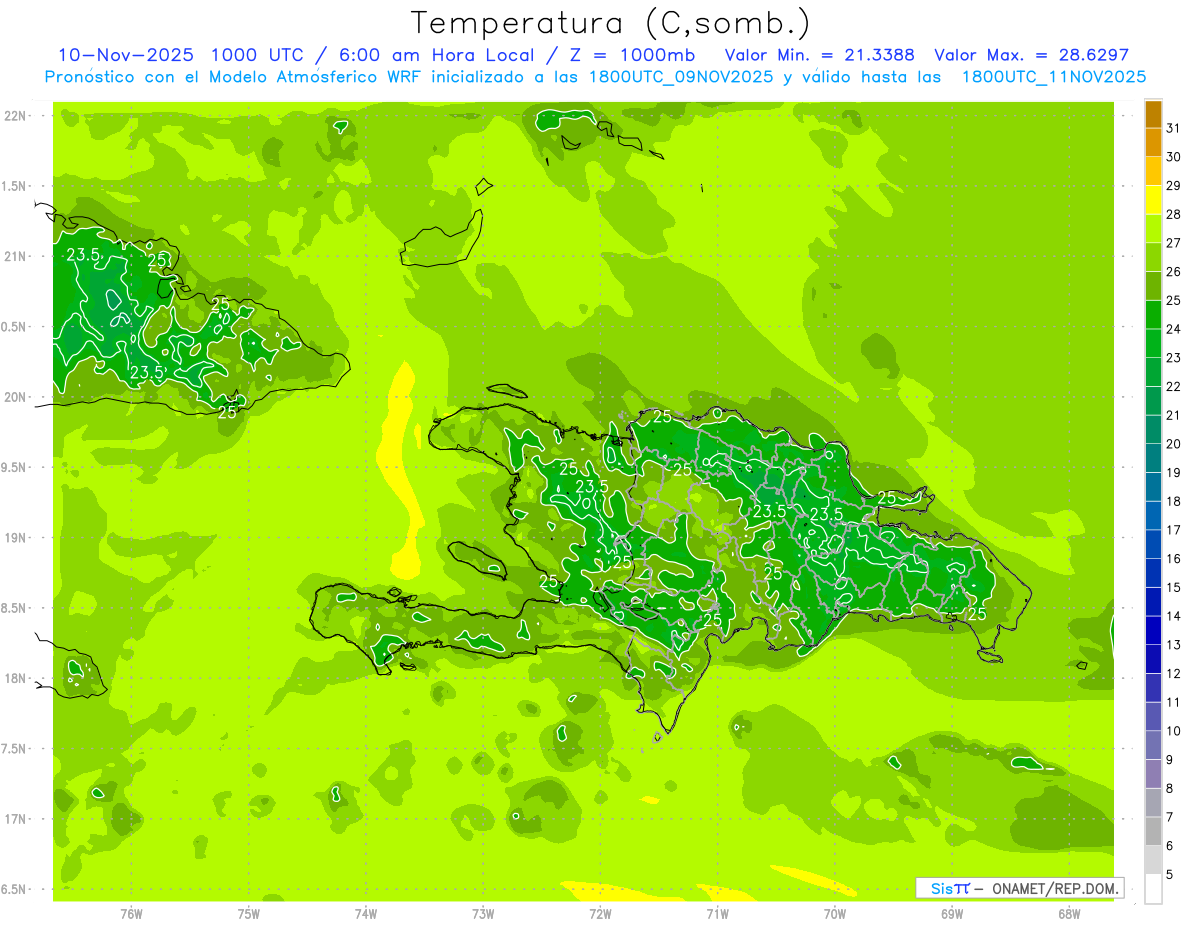Image resolution: width=1200 pixels, height=927 pixels.
Task: Pick the green colorbar swatch between 24 and 25
Action: tap(1153, 315)
